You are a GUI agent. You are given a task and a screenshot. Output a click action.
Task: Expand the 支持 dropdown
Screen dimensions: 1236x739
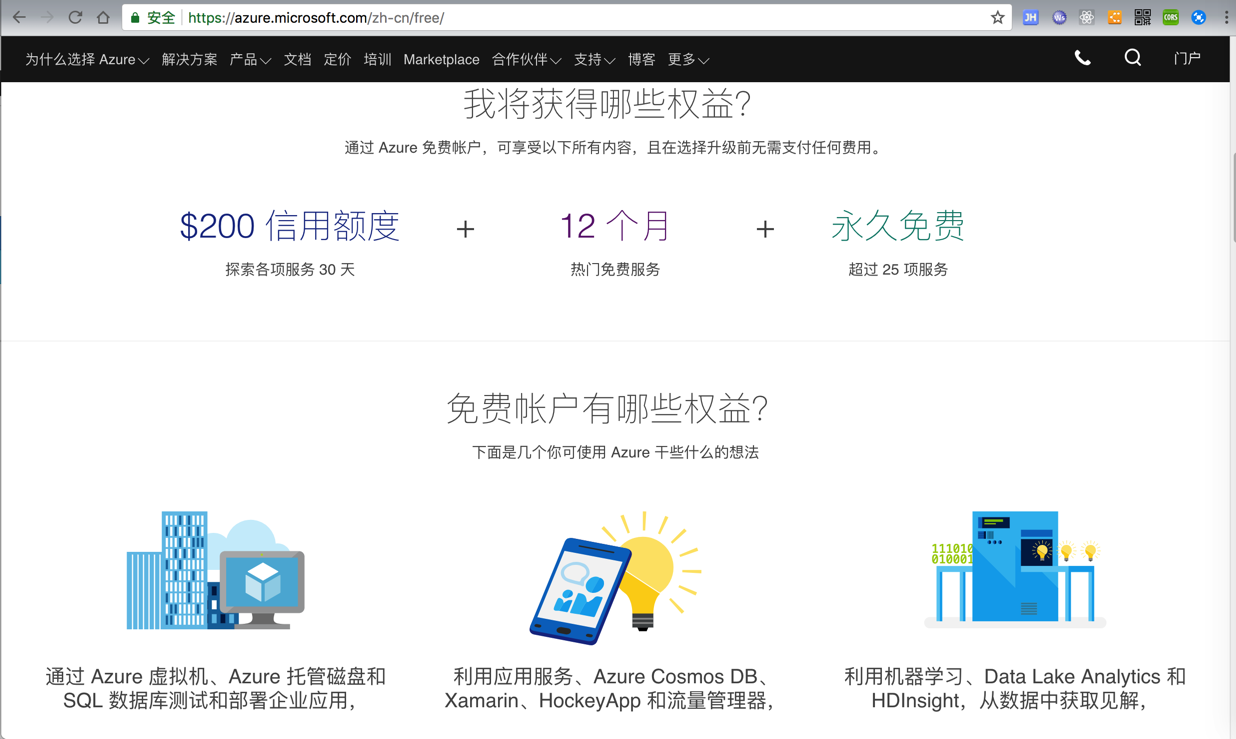[594, 60]
